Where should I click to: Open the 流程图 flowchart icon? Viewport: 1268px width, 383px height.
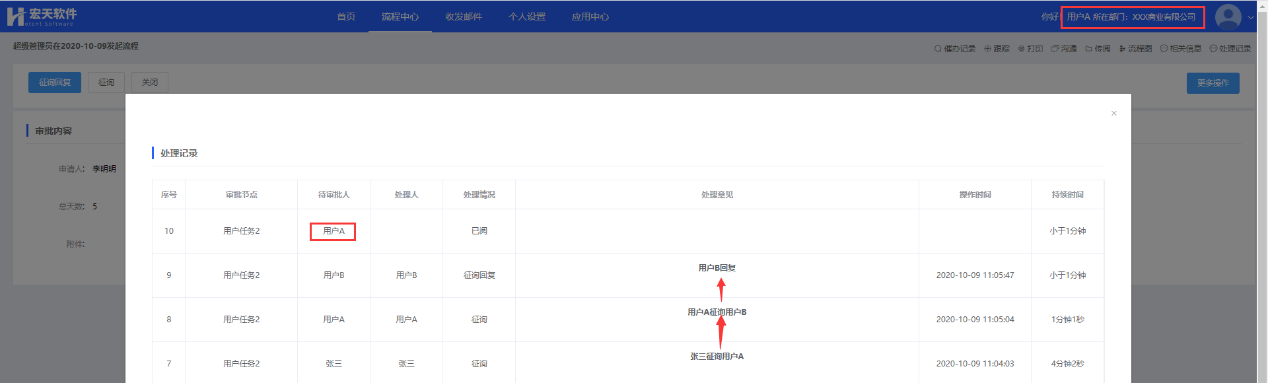click(x=1122, y=48)
